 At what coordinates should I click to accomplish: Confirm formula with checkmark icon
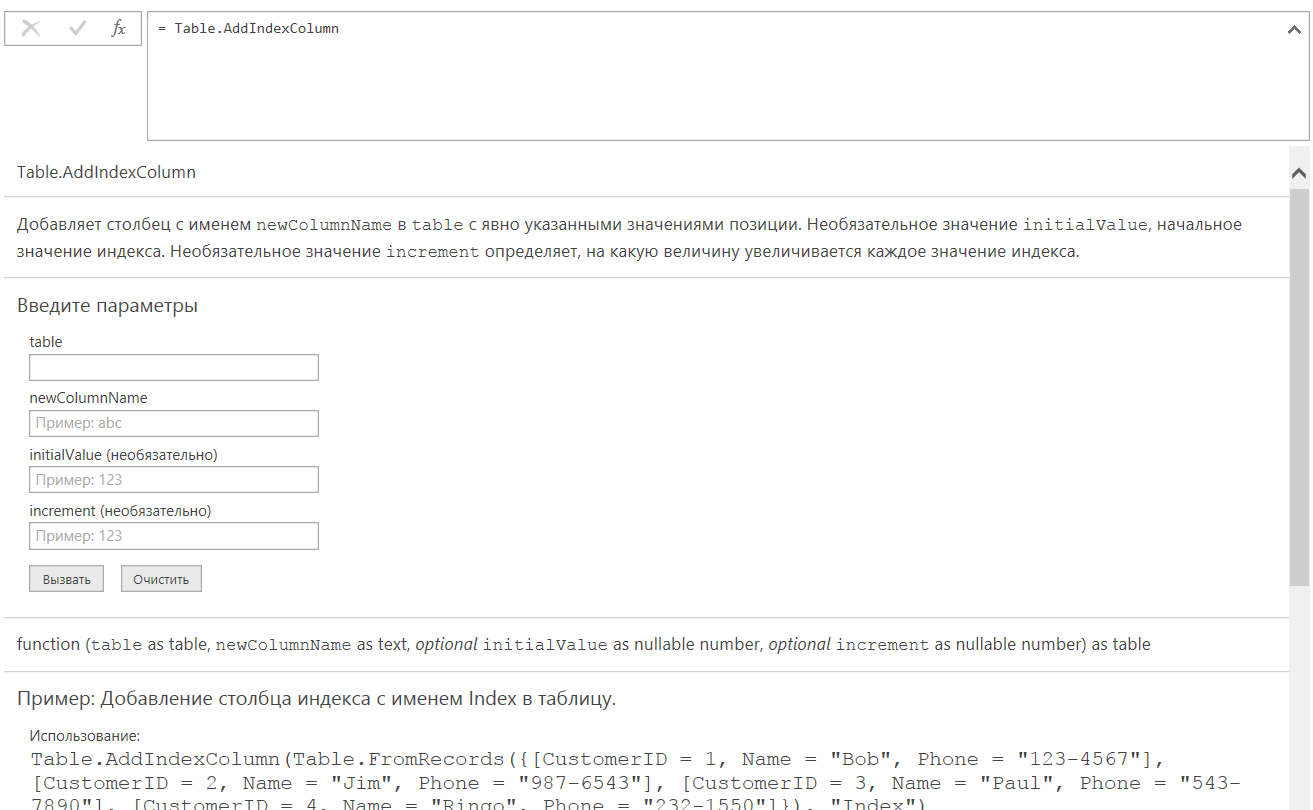77,28
